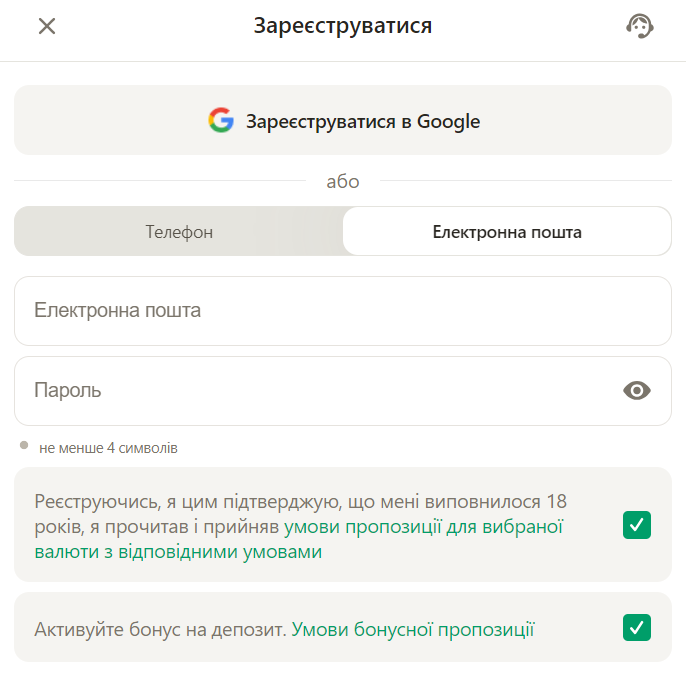Disable the deposit bonus activation checkbox
This screenshot has height=675, width=686.
tap(636, 627)
